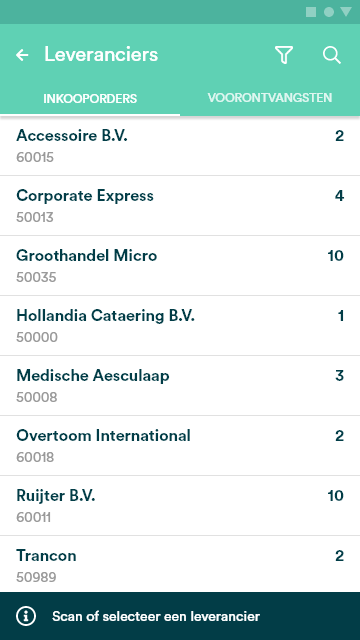The height and width of the screenshot is (640, 360).
Task: Open Corporate Express supplier entry
Action: click(180, 206)
